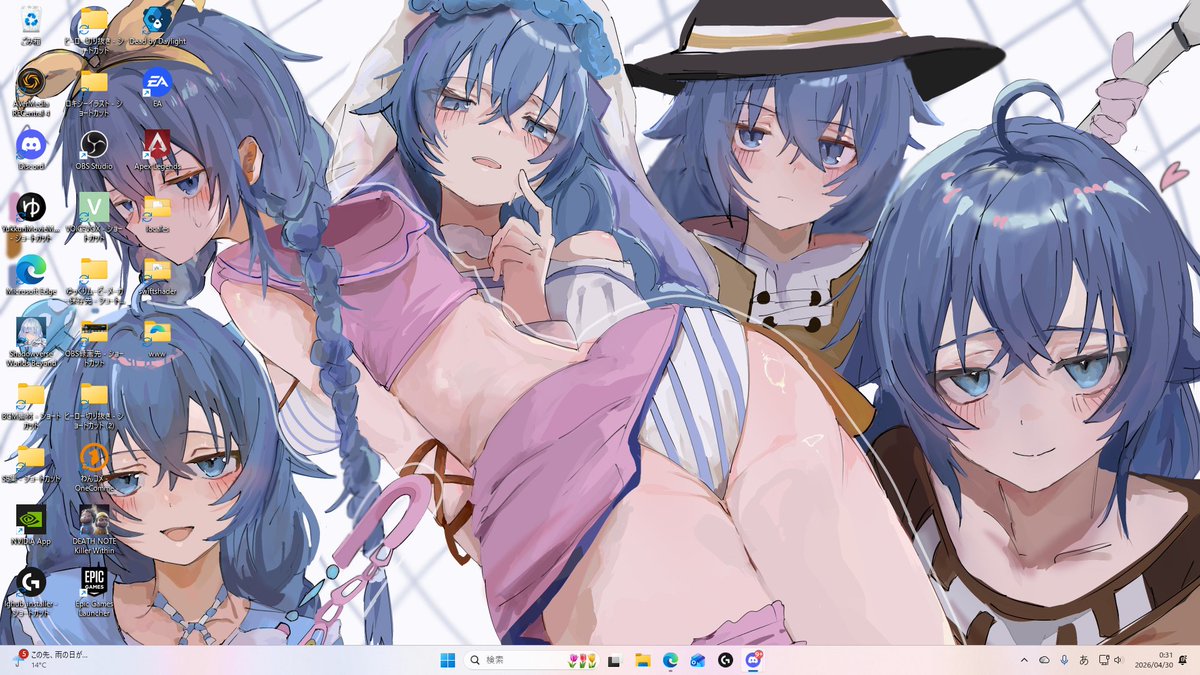This screenshot has height=675, width=1200.
Task: Open the locales folder
Action: click(x=156, y=212)
